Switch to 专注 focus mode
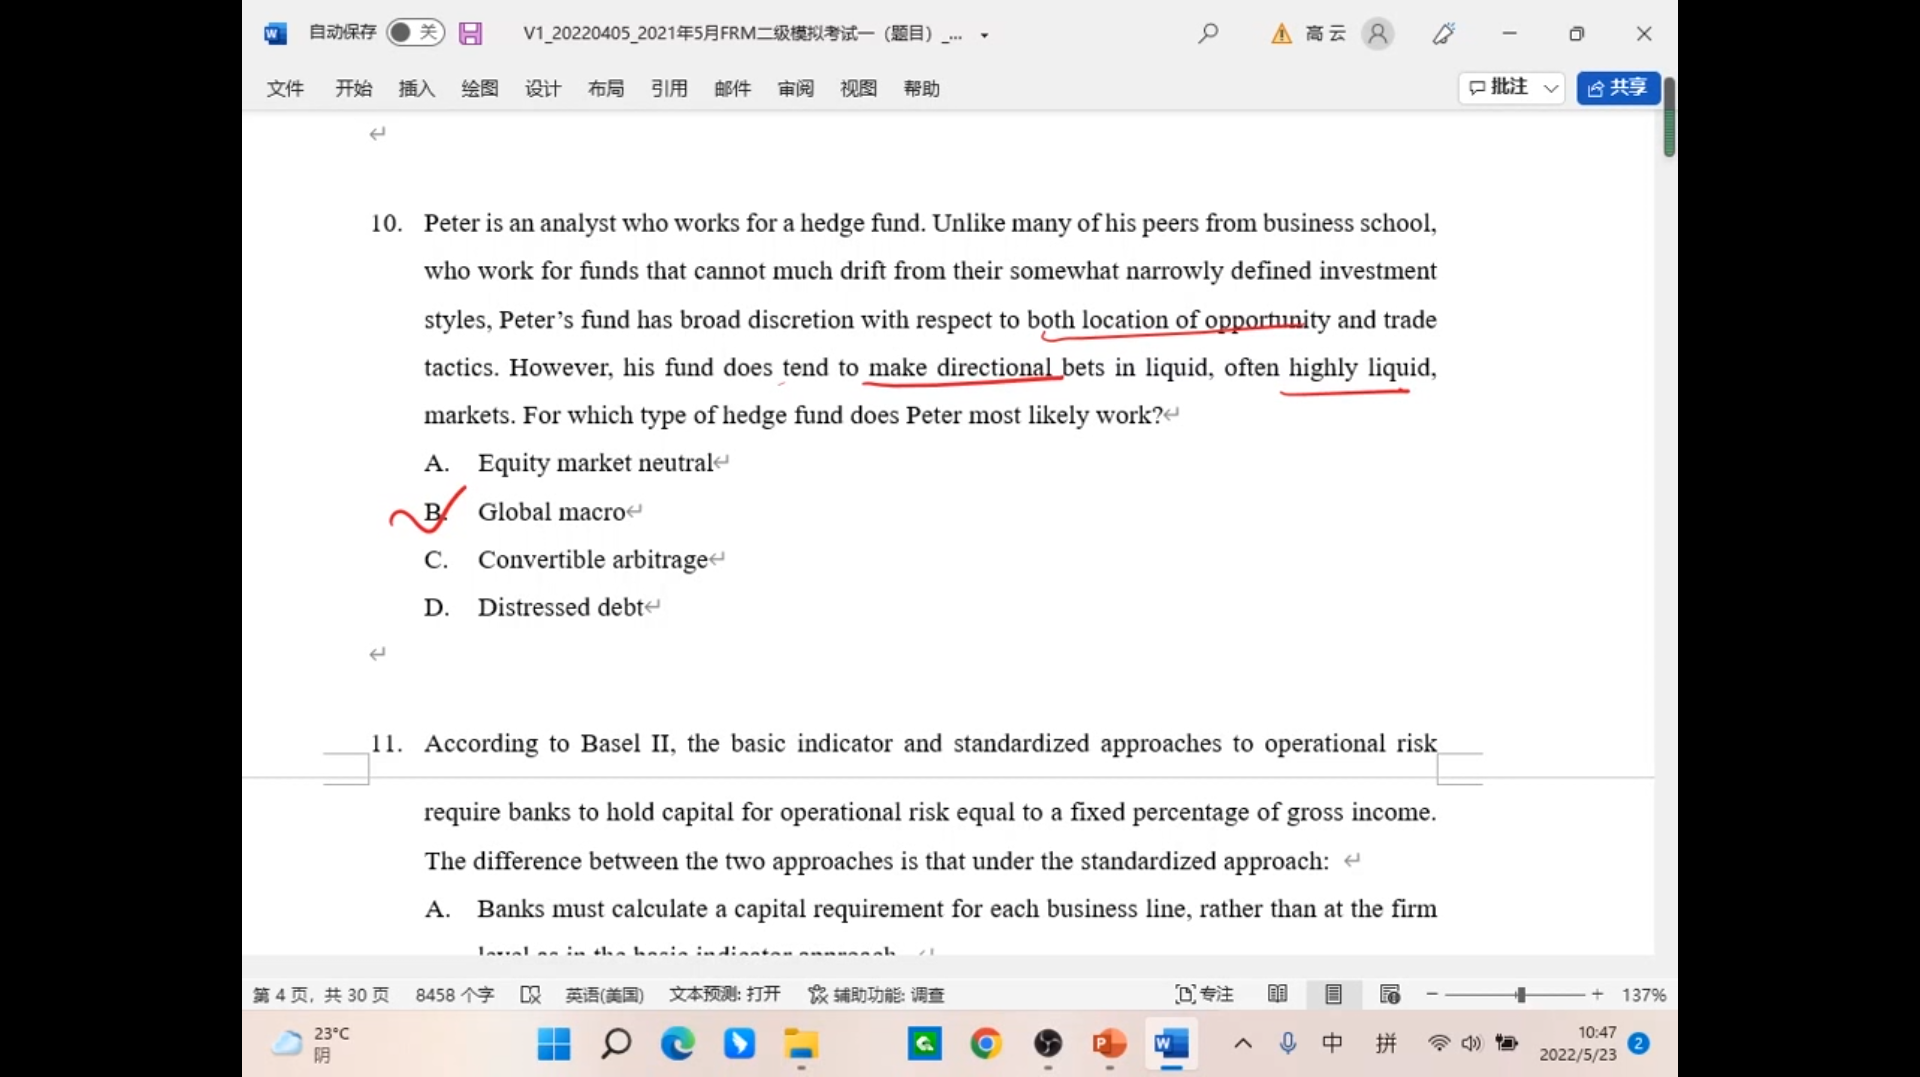Viewport: 1920px width, 1077px height. [x=1204, y=994]
